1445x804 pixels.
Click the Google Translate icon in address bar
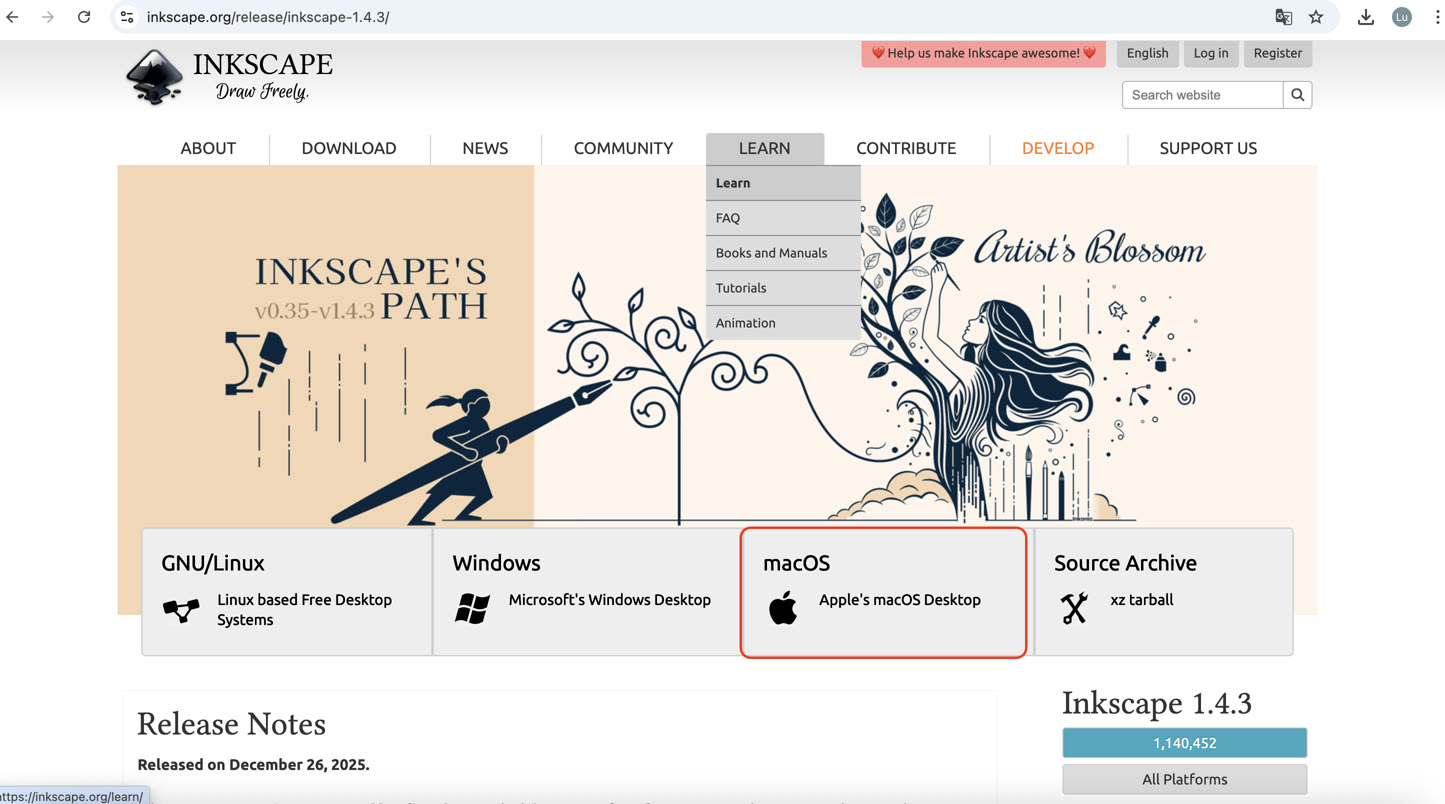[1283, 17]
